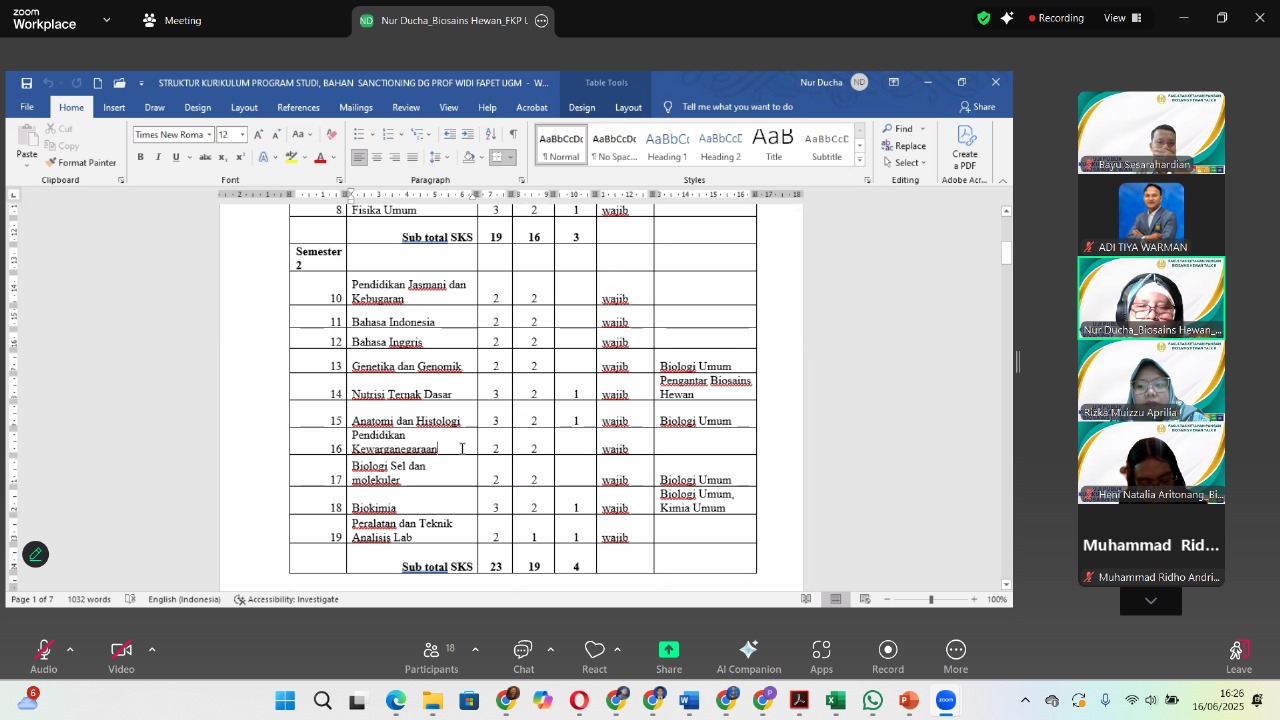Open the font size dropdown

click(x=242, y=135)
